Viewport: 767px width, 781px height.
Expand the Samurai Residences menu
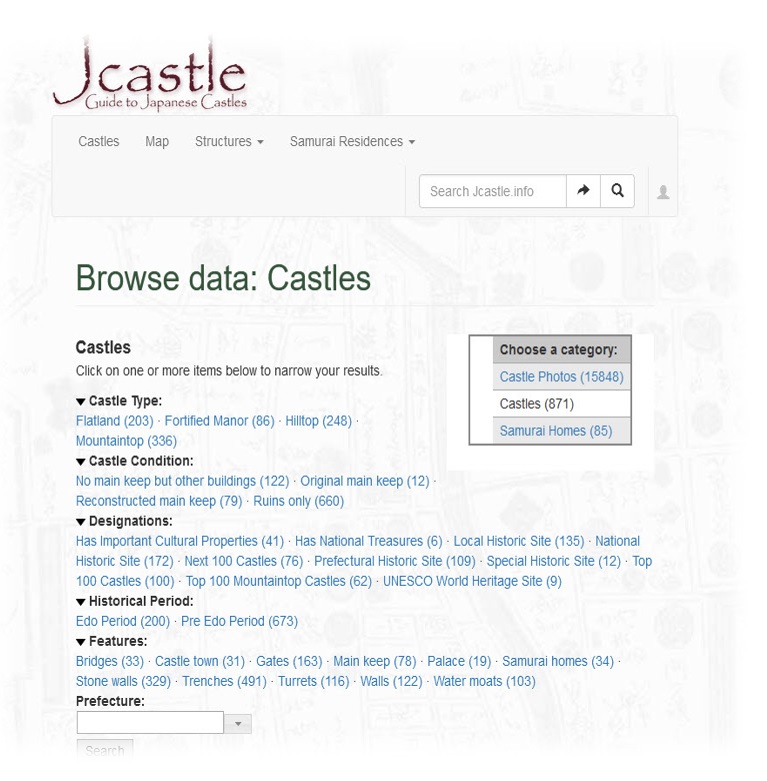[x=352, y=141]
